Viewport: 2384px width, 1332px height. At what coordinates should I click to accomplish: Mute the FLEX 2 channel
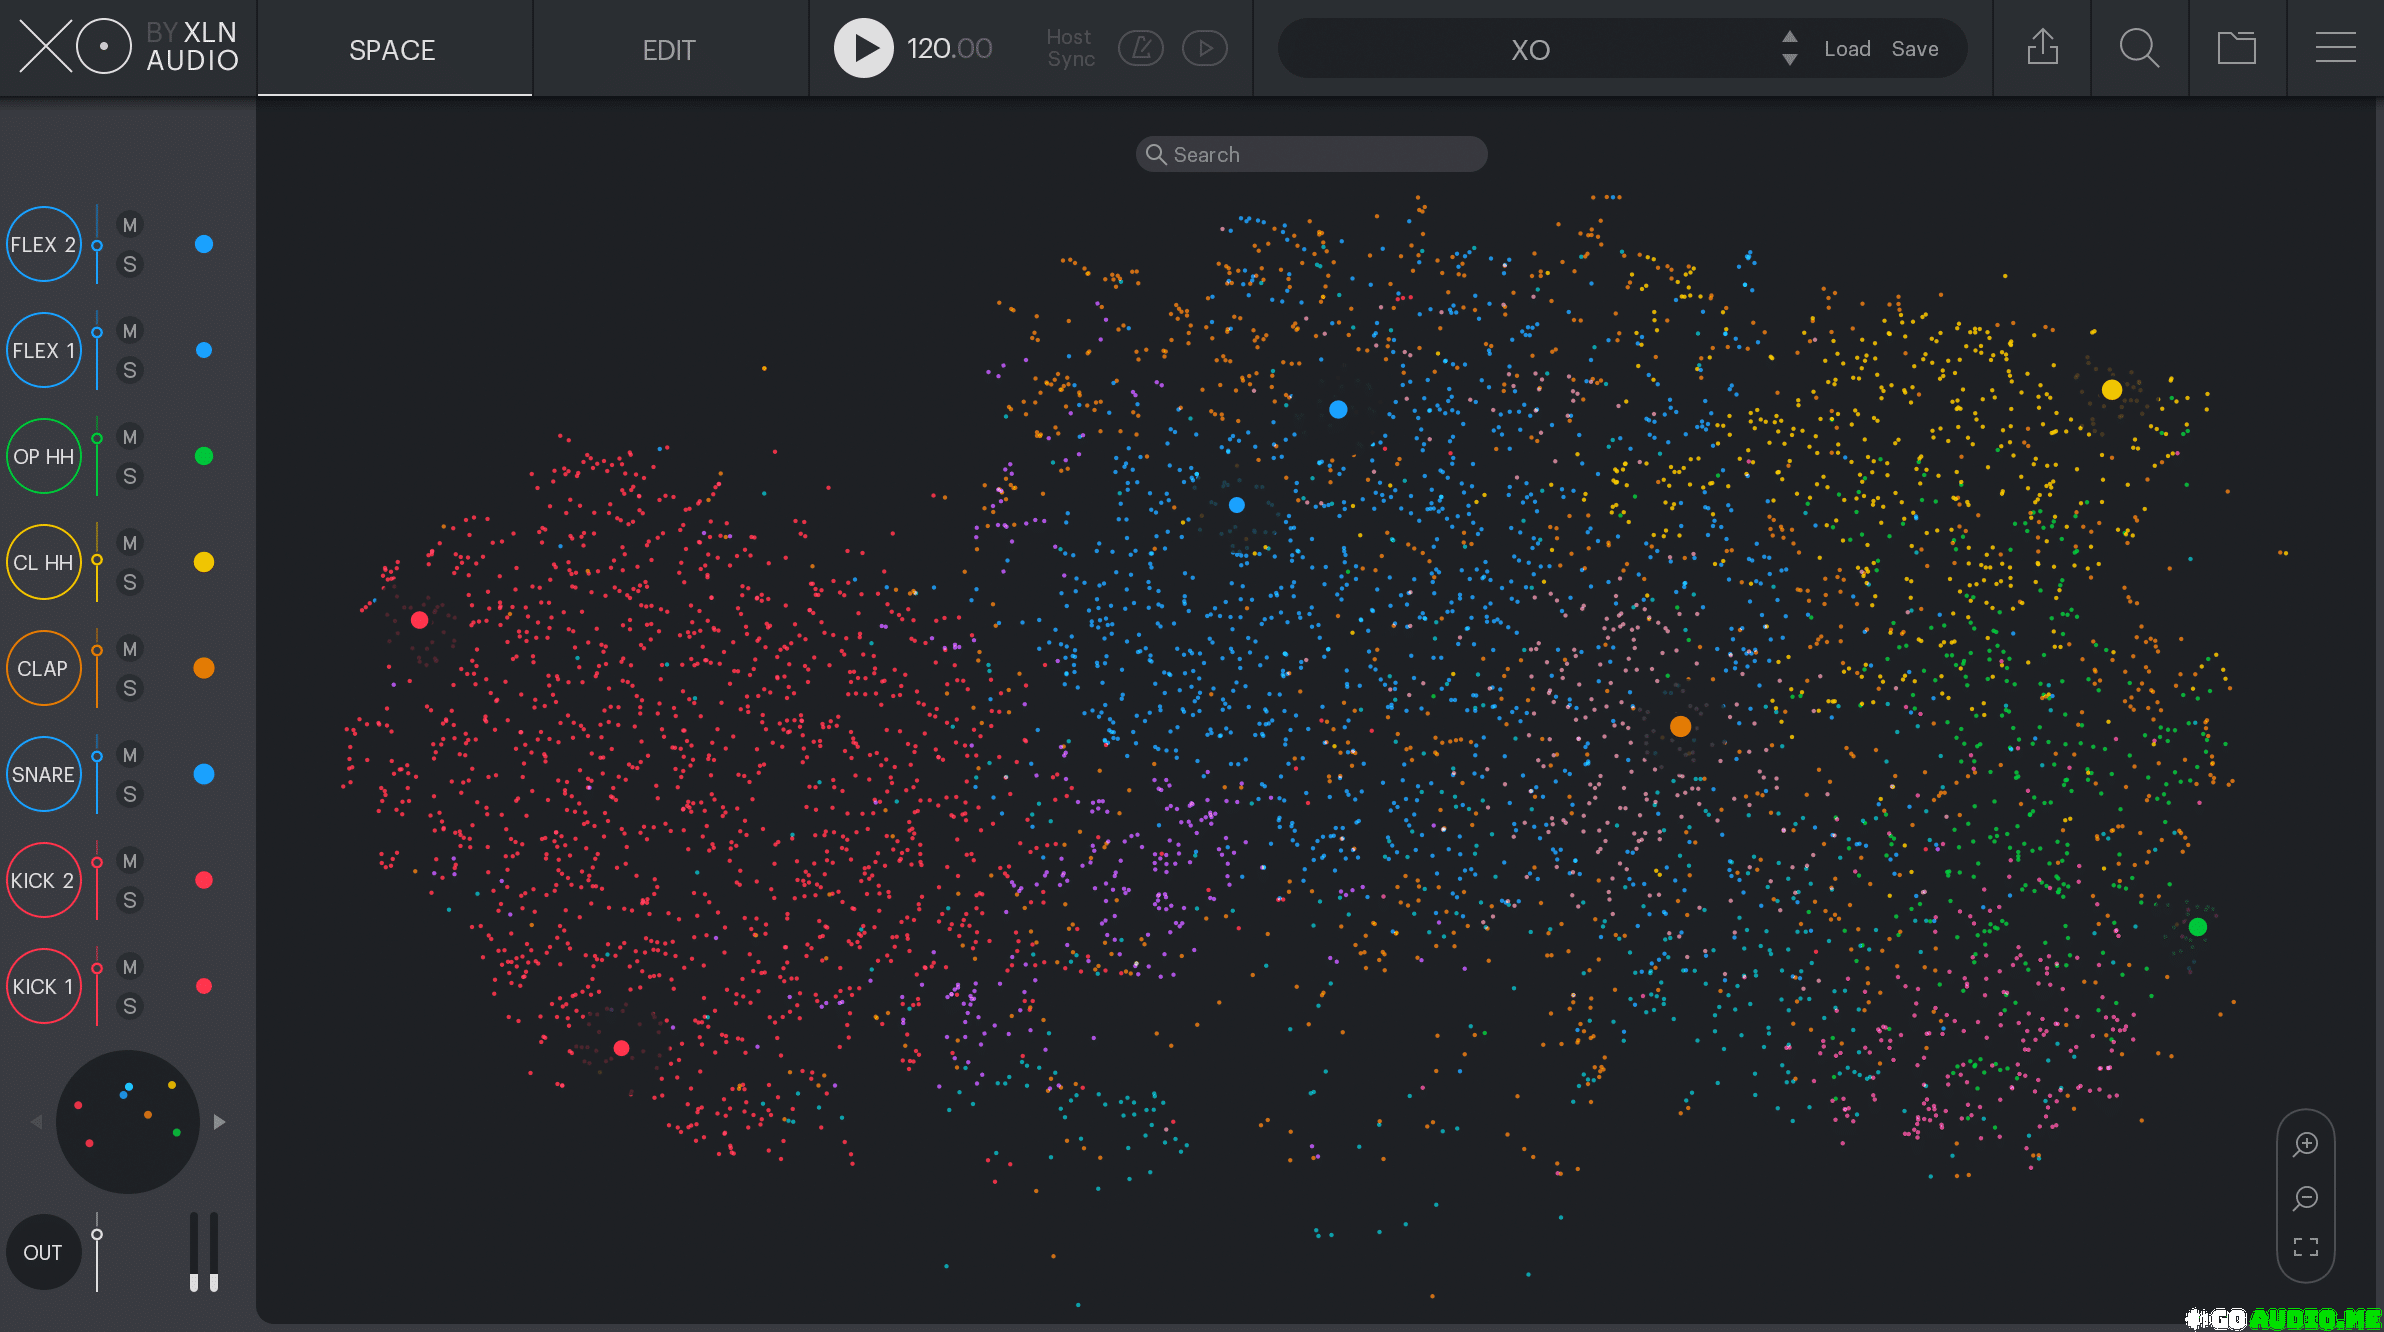130,225
